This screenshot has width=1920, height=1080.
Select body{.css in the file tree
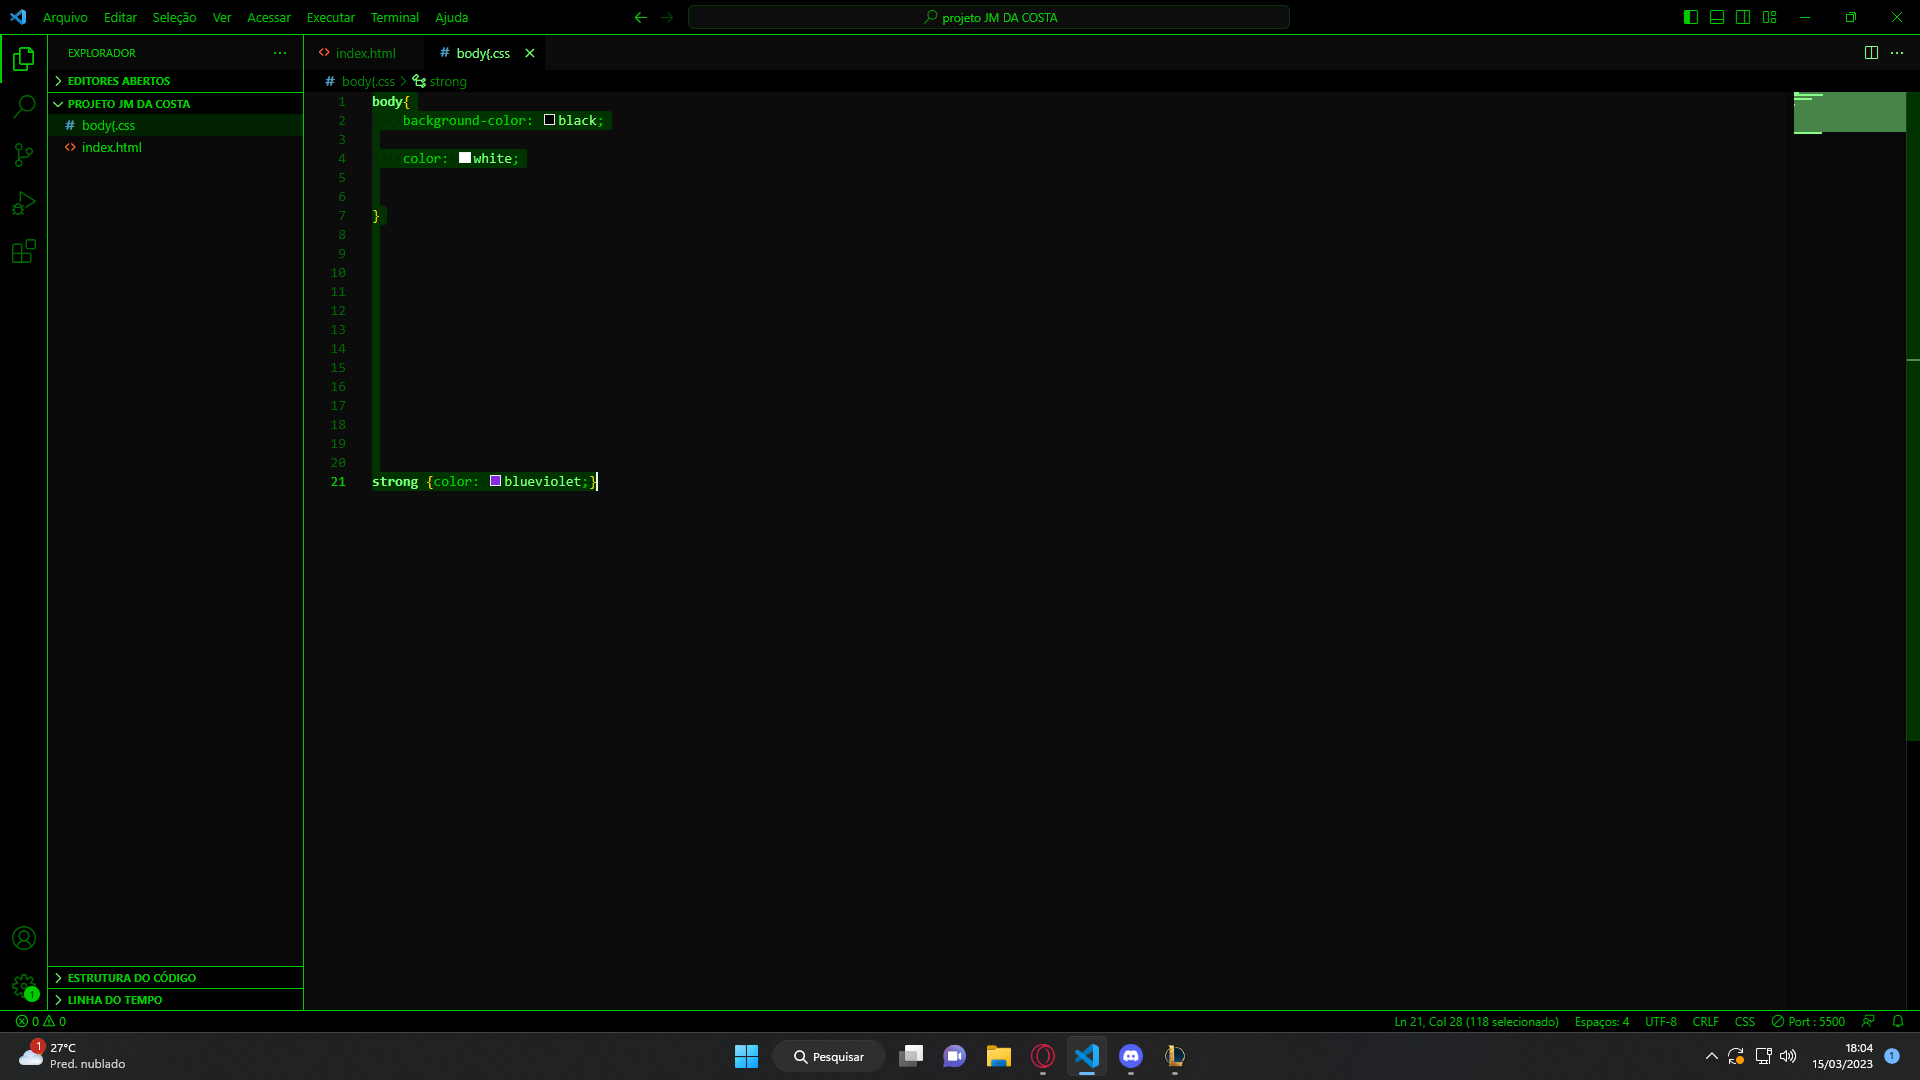tap(176, 125)
